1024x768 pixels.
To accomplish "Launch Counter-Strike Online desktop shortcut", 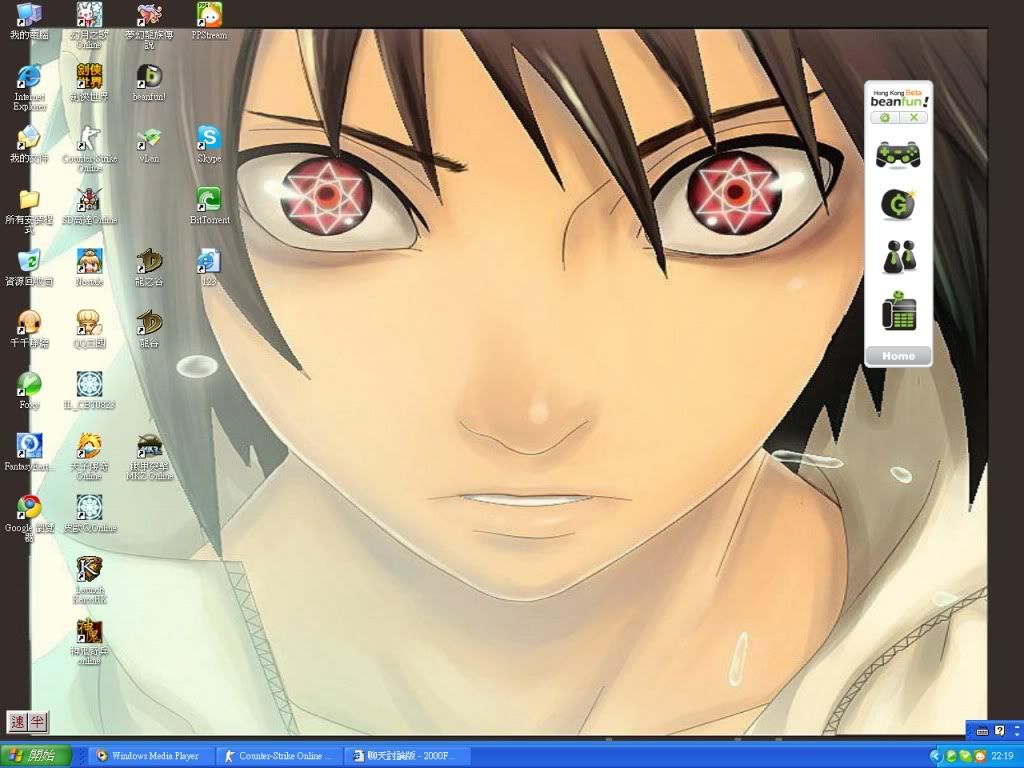I will tap(89, 139).
